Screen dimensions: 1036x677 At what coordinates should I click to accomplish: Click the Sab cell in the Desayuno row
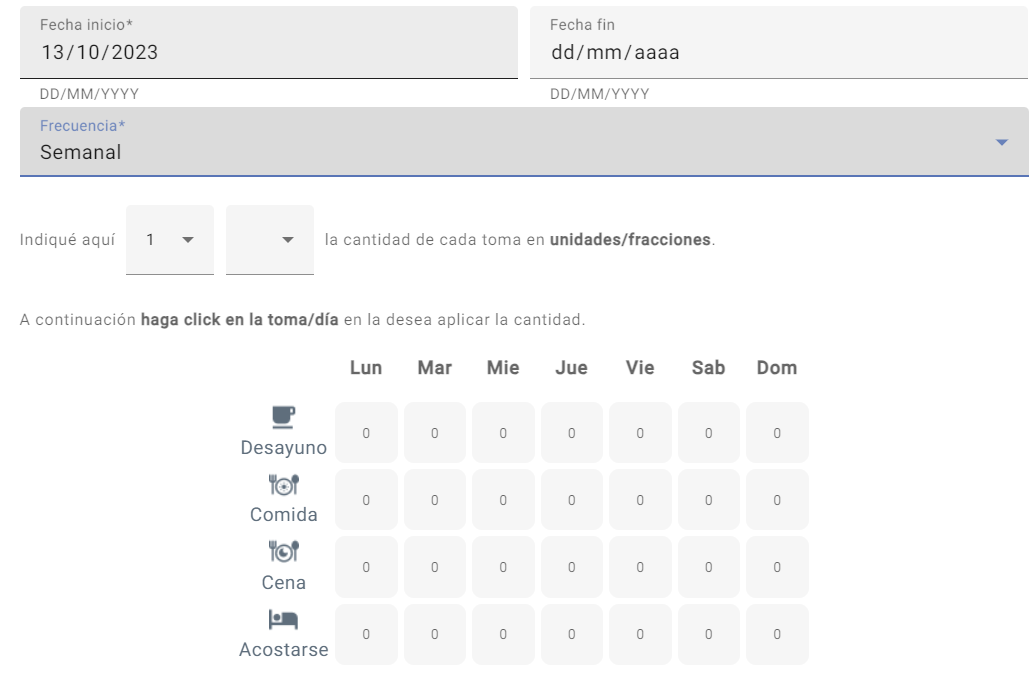(708, 432)
